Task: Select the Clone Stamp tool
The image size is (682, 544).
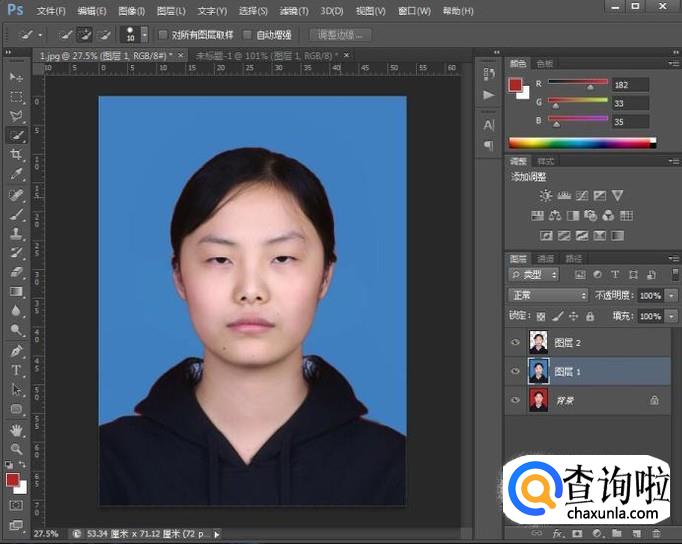Action: pyautogui.click(x=16, y=233)
